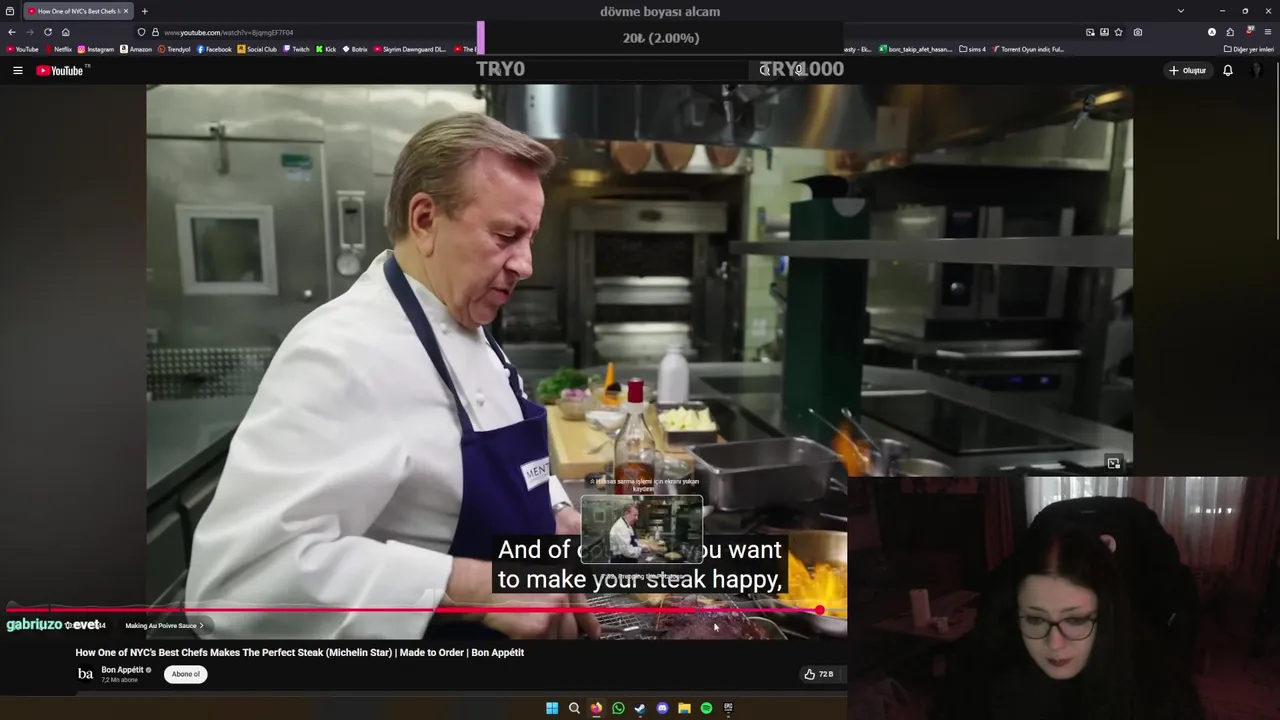Click the video progress bar scrubber handle

coord(820,610)
